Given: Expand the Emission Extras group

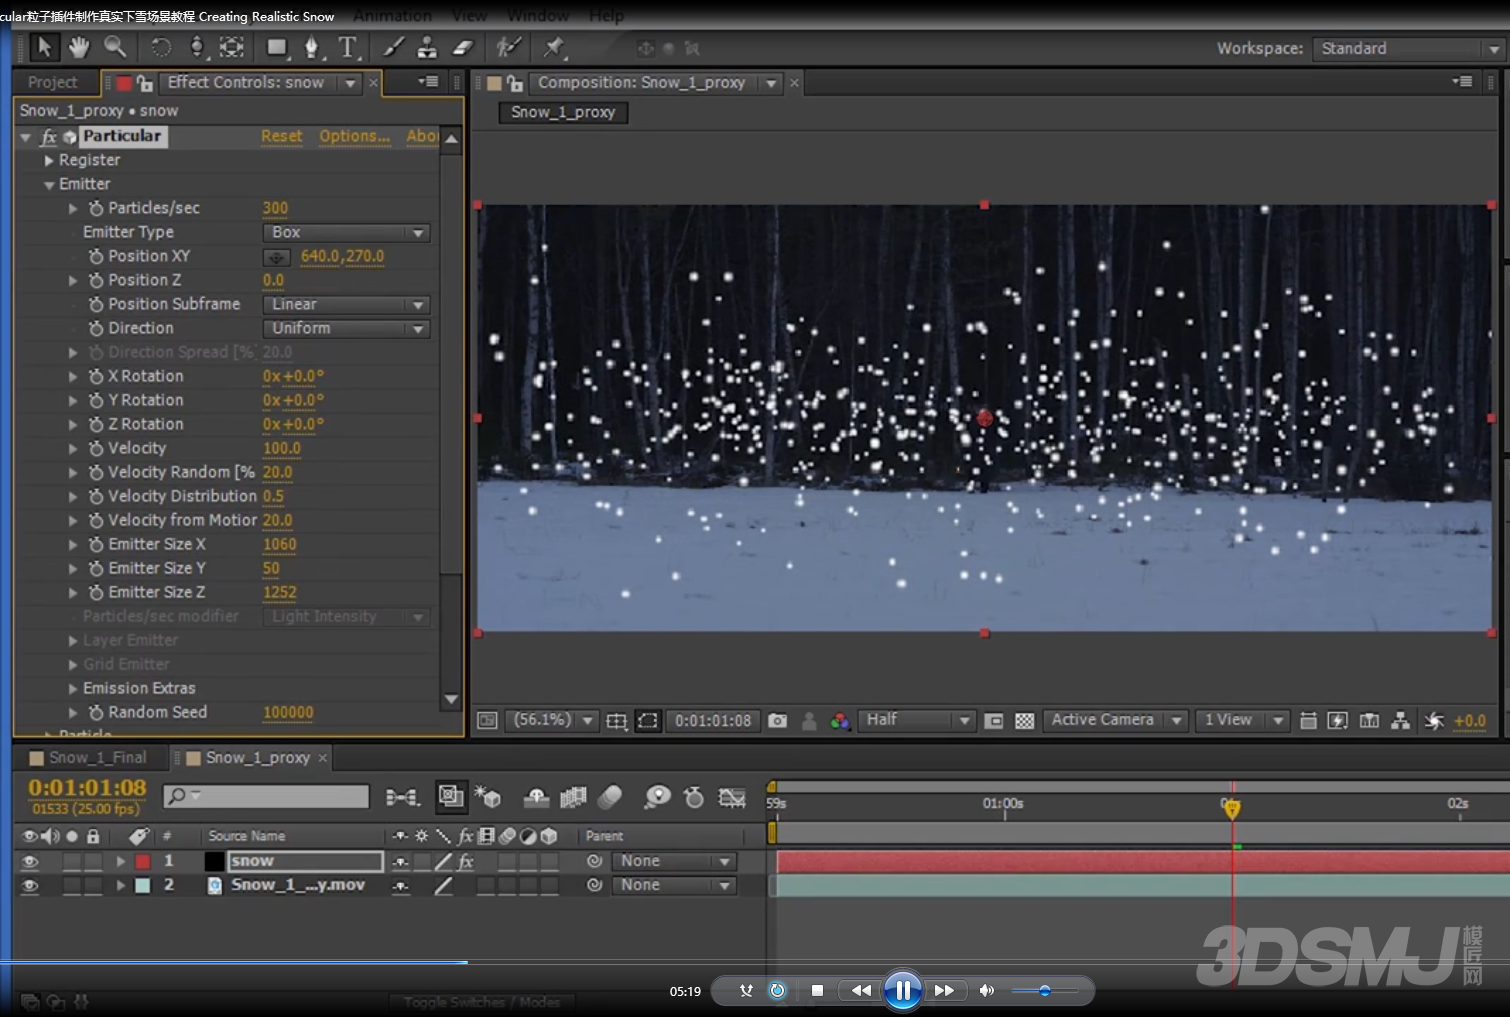Looking at the screenshot, I should tap(72, 688).
